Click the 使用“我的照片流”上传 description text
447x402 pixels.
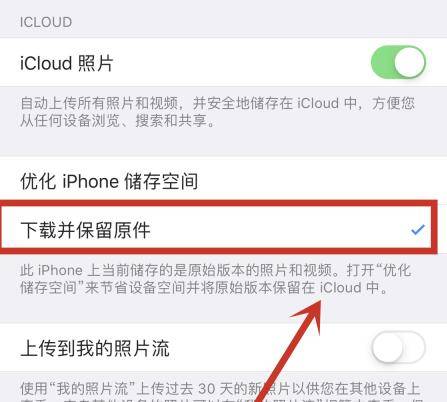point(220,393)
